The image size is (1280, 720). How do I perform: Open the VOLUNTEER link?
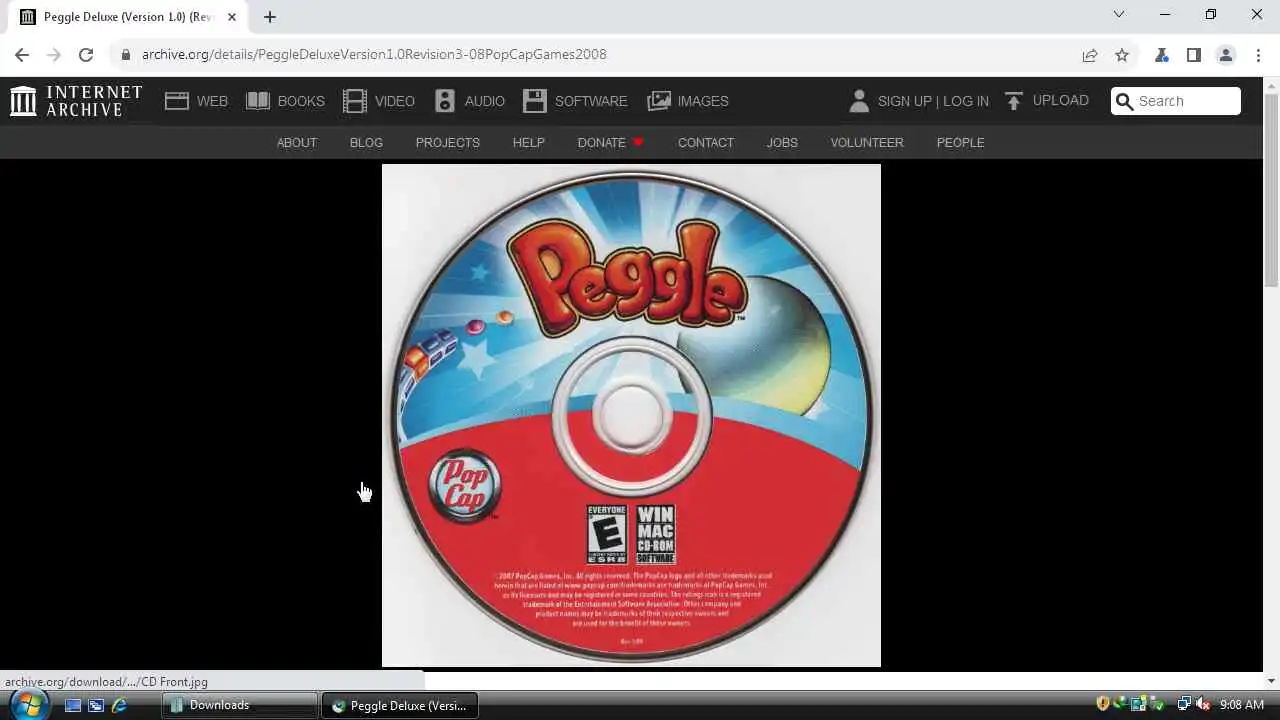click(866, 143)
